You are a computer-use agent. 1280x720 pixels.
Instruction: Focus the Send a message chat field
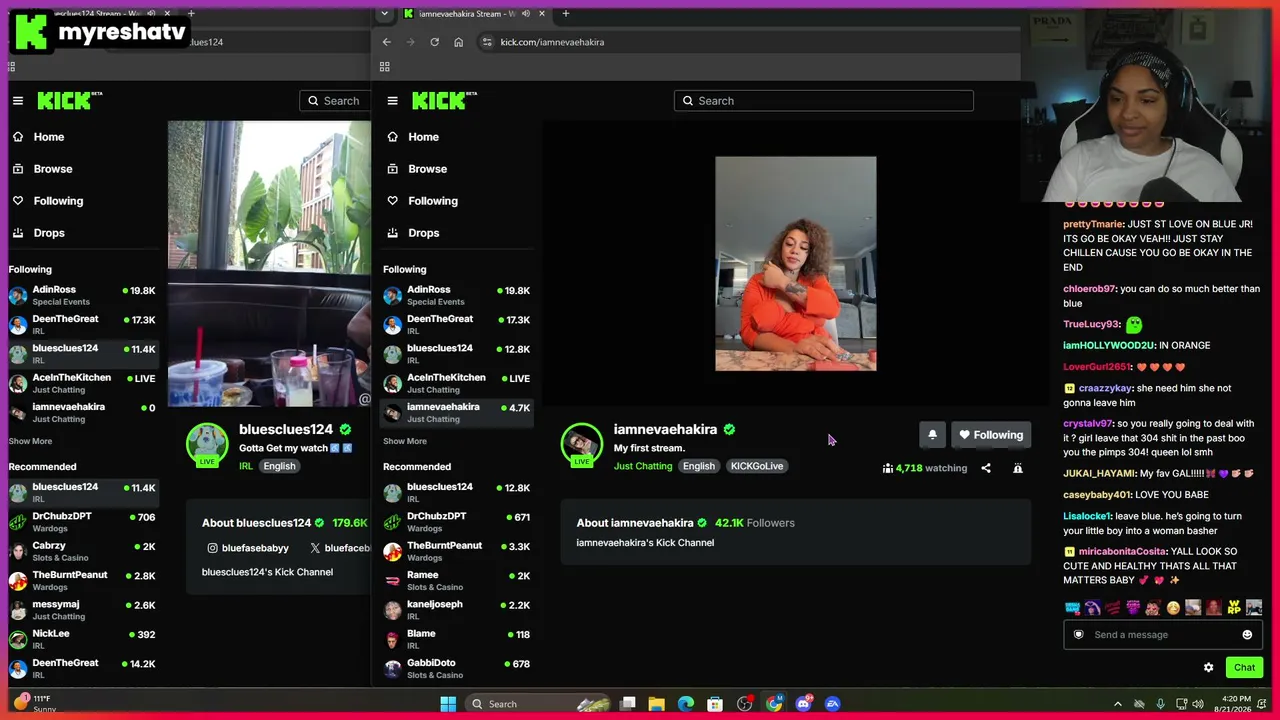1163,635
